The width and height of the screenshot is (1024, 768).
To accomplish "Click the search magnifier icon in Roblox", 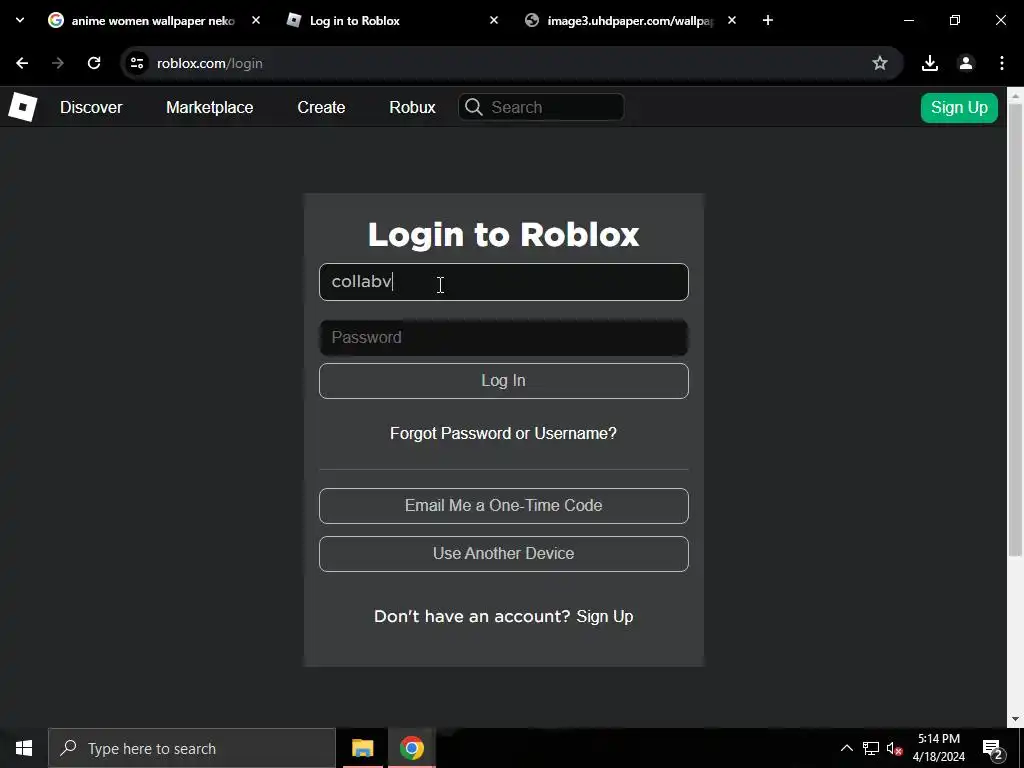I will pos(474,107).
